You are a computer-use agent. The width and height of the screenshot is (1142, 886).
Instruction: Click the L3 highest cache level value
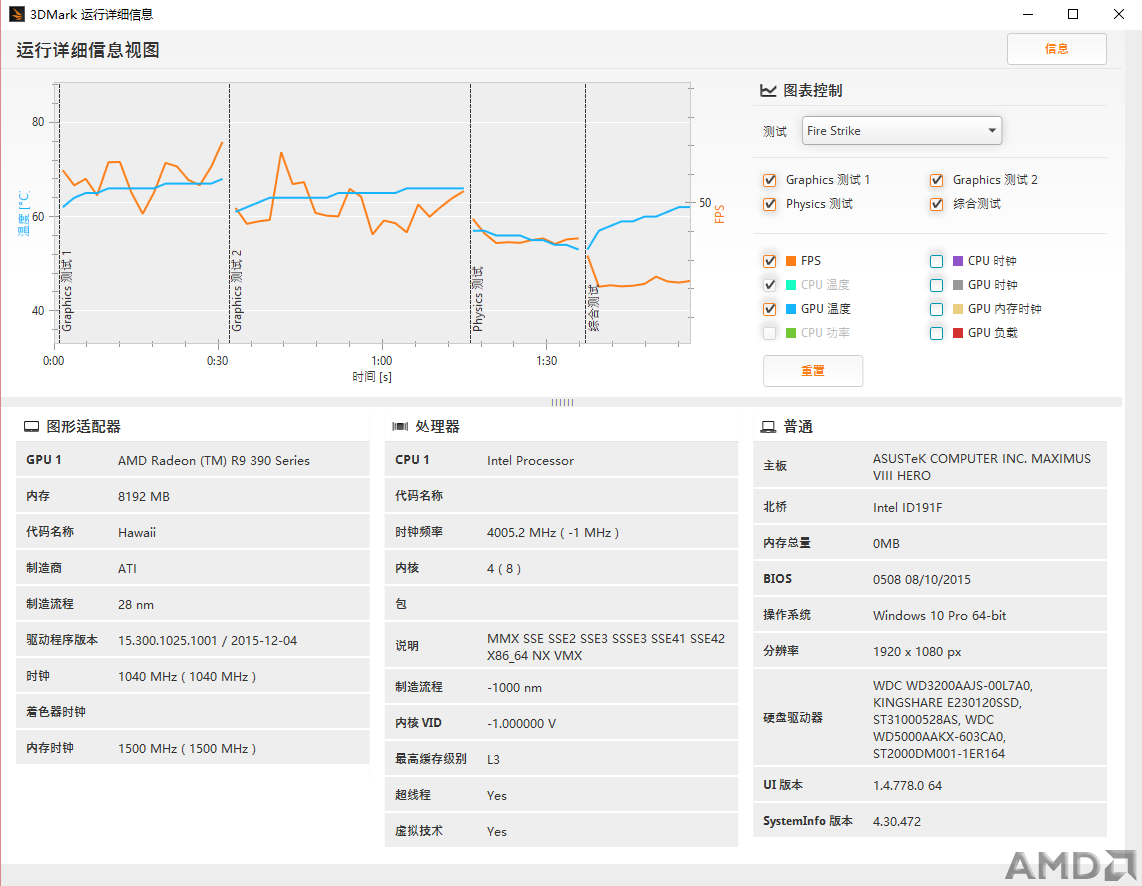(493, 760)
